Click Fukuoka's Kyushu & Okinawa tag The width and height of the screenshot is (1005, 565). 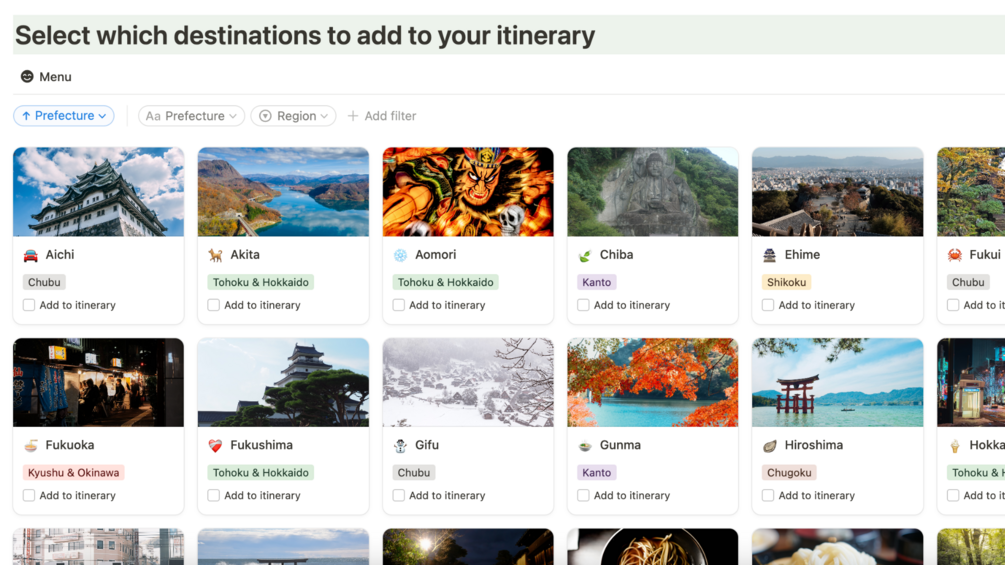(73, 473)
